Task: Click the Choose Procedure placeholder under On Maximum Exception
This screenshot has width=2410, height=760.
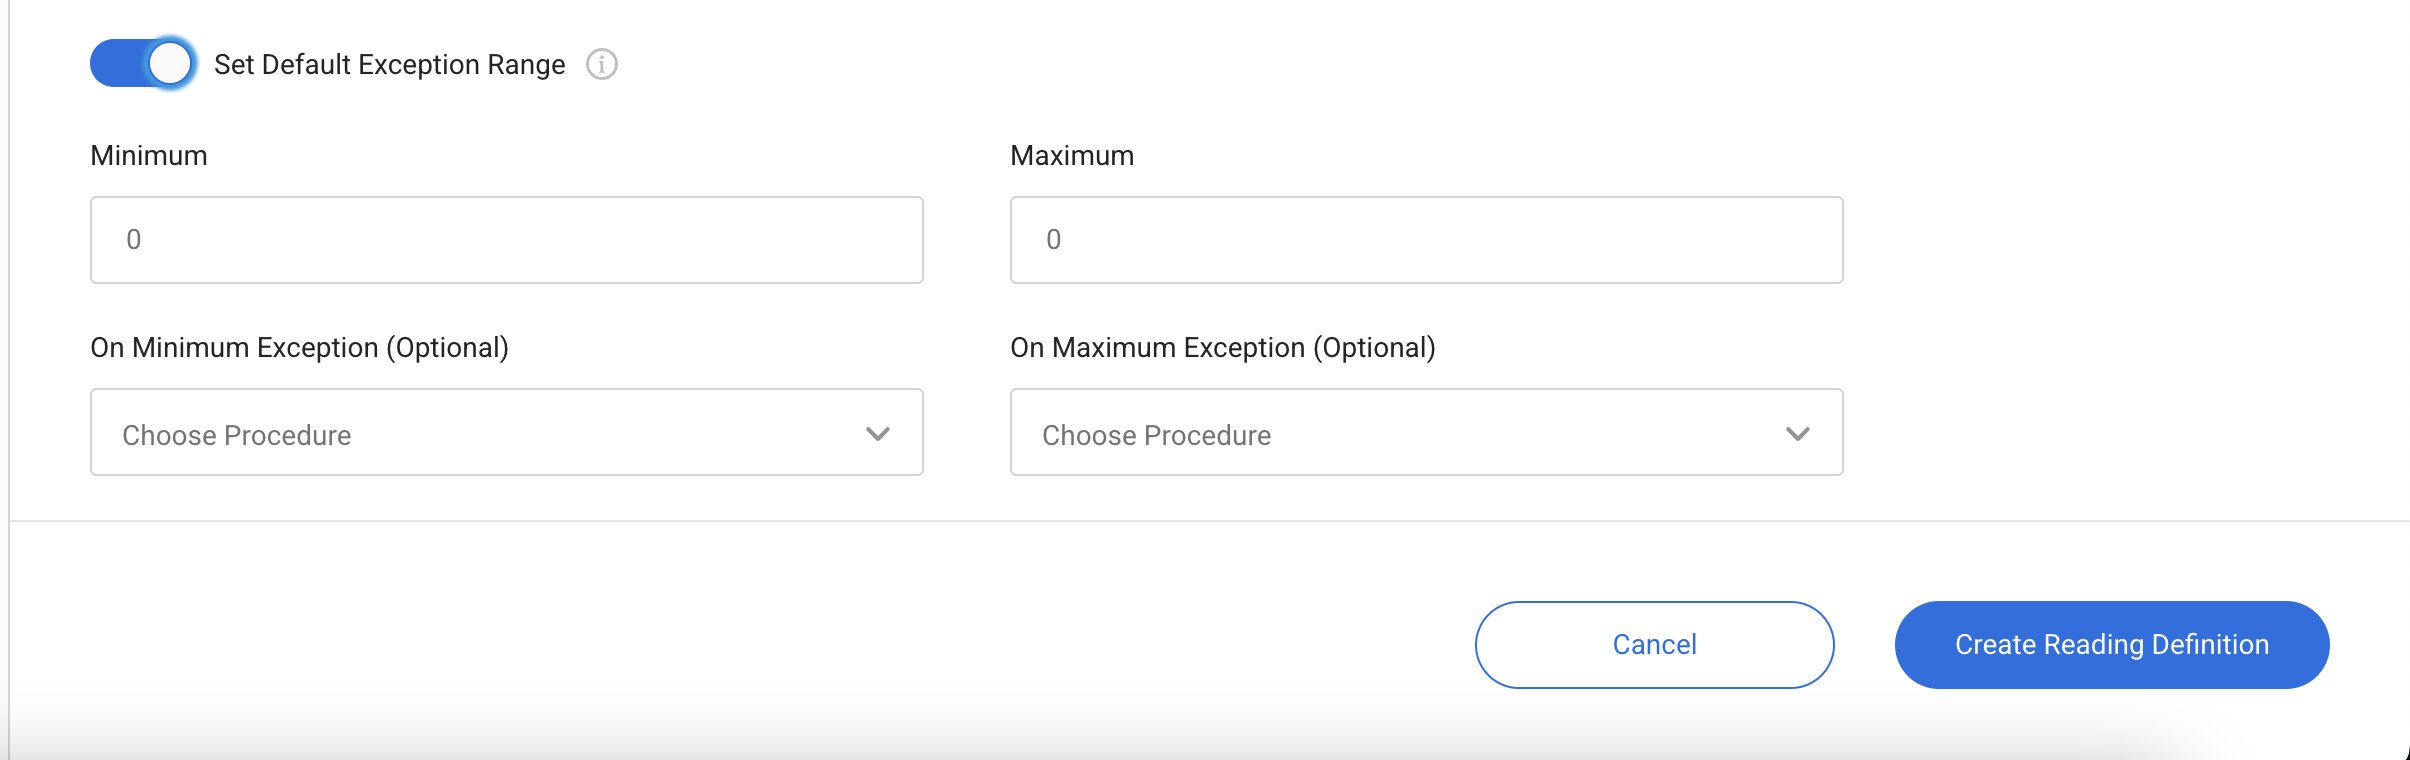Action: pos(1156,436)
